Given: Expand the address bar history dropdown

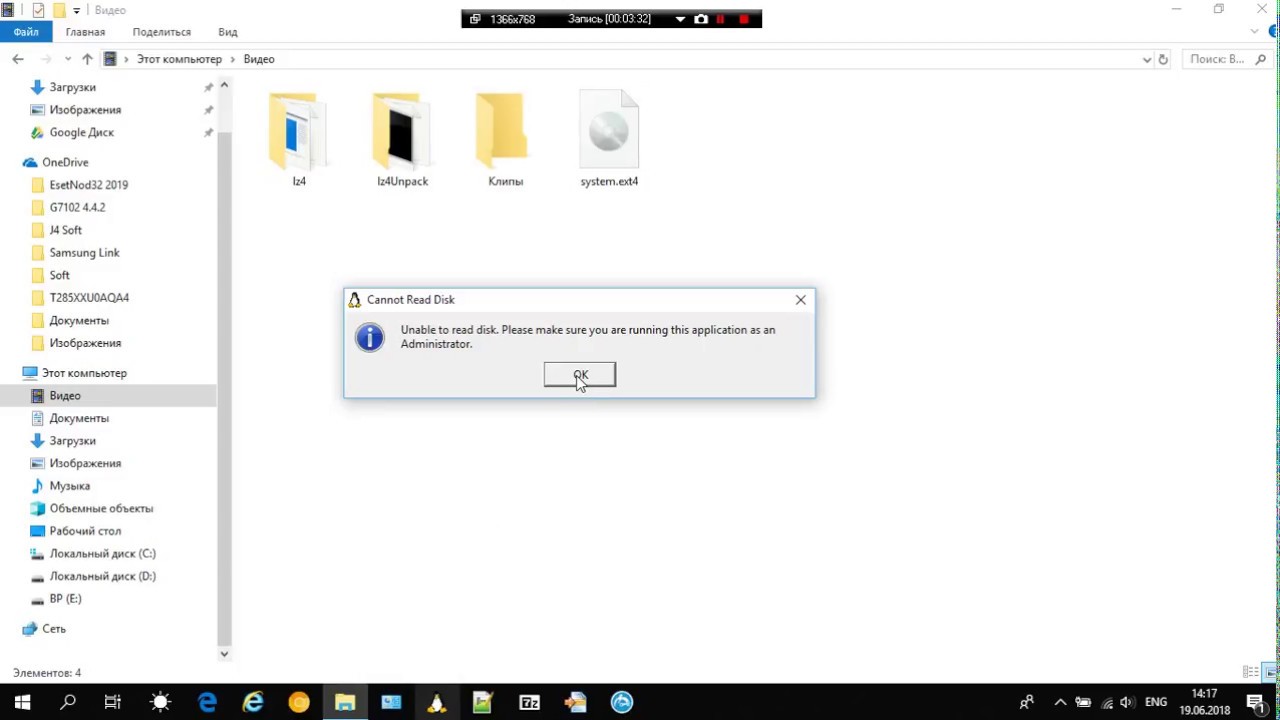Looking at the screenshot, I should (1147, 59).
